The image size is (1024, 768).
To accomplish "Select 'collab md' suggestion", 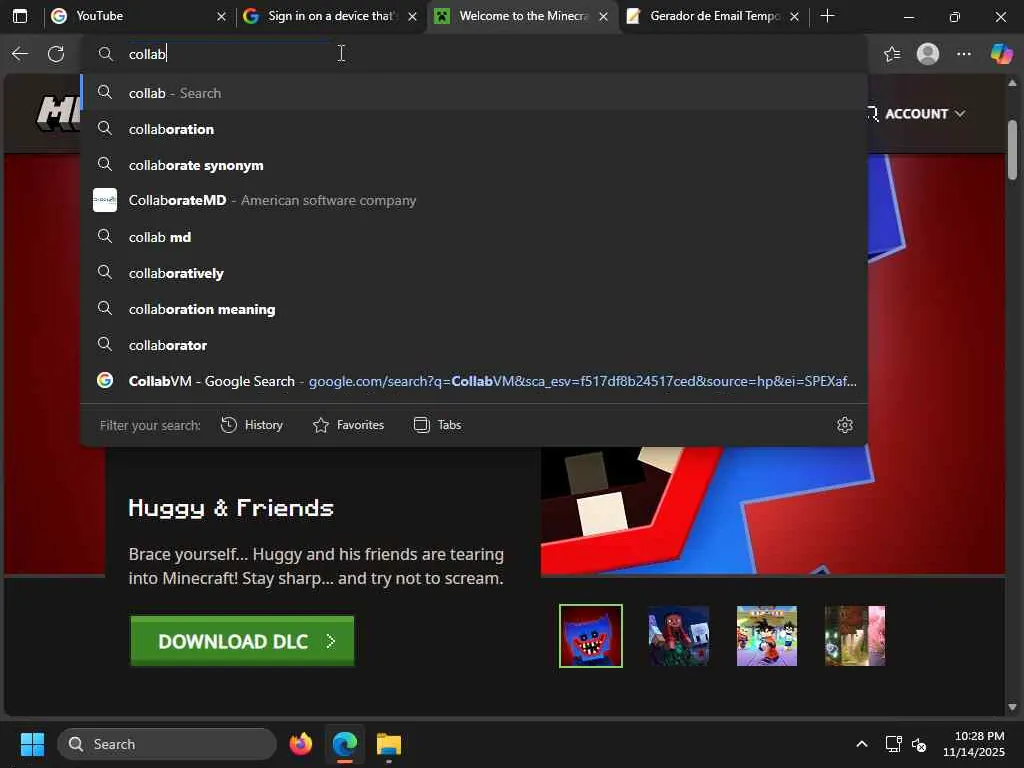I will [x=474, y=237].
